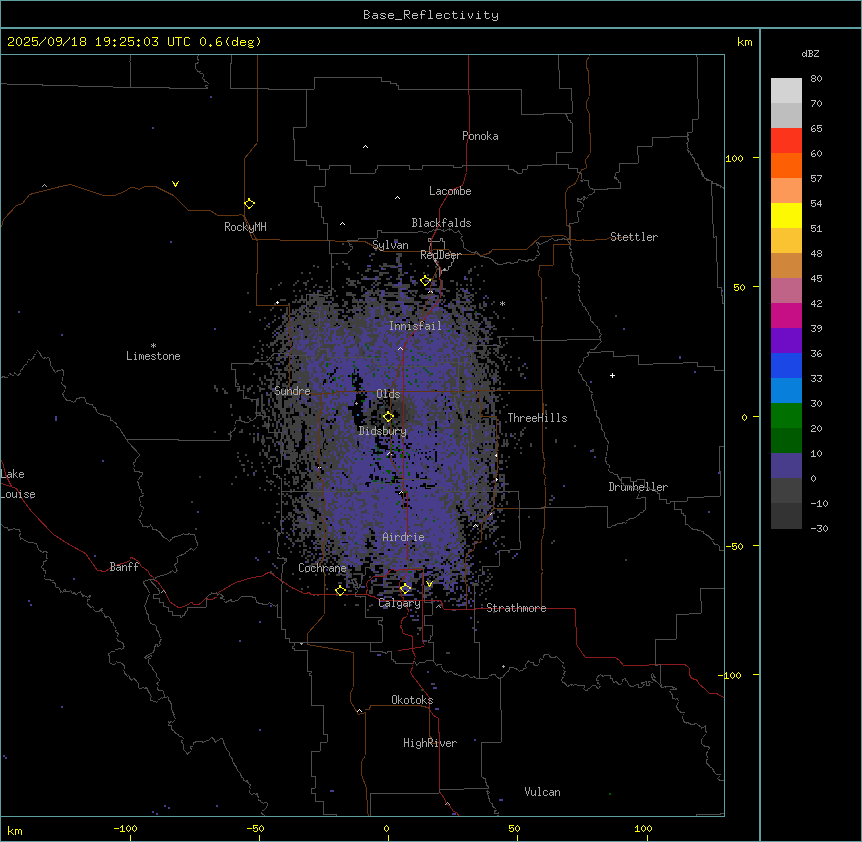Click the Airdrie city label
This screenshot has height=842, width=862.
click(x=403, y=537)
